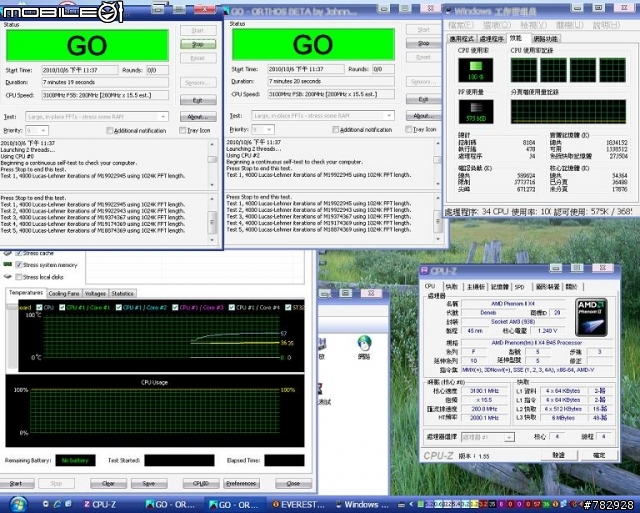This screenshot has height=513, width=640.
Task: Click Clear button in EVEREST
Action: [x=108, y=483]
